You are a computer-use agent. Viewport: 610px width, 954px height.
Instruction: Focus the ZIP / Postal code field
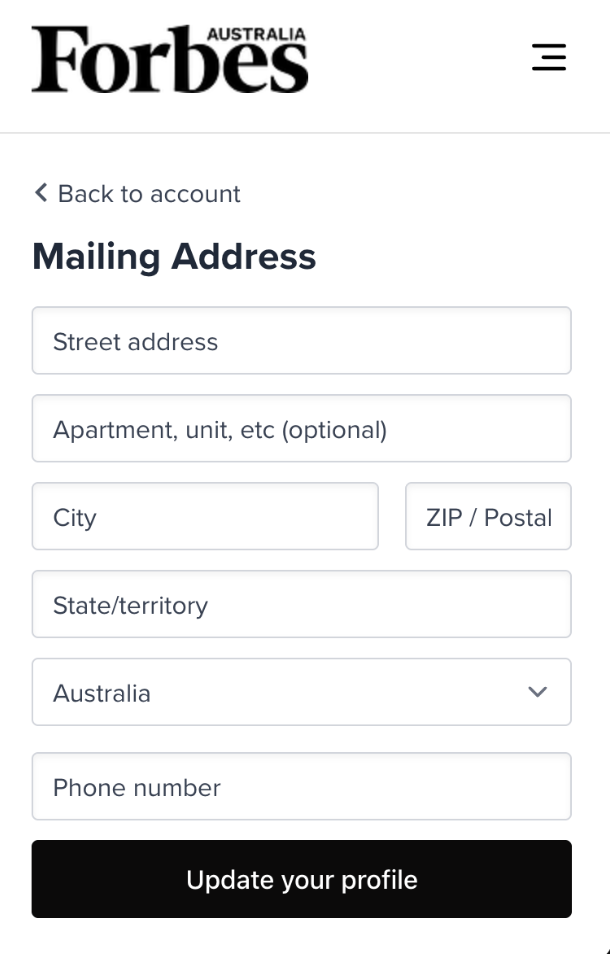pos(488,517)
